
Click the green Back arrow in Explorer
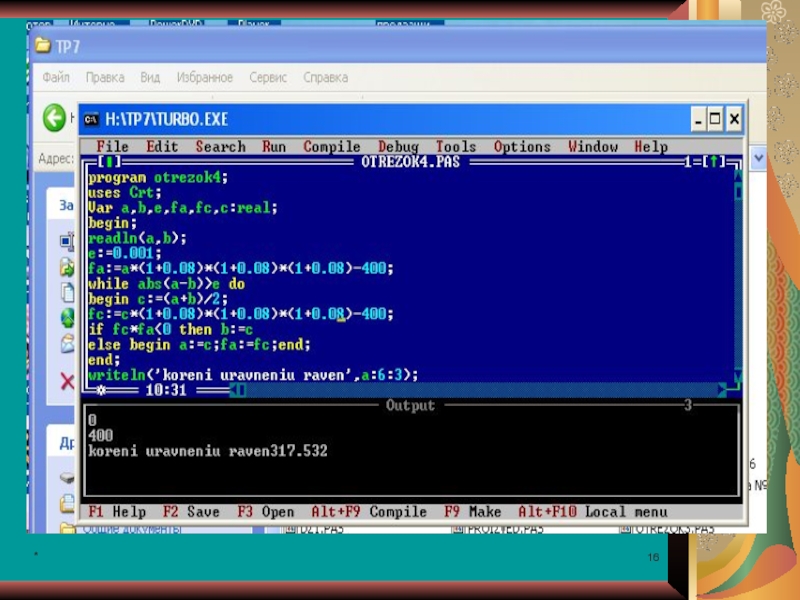pos(54,119)
